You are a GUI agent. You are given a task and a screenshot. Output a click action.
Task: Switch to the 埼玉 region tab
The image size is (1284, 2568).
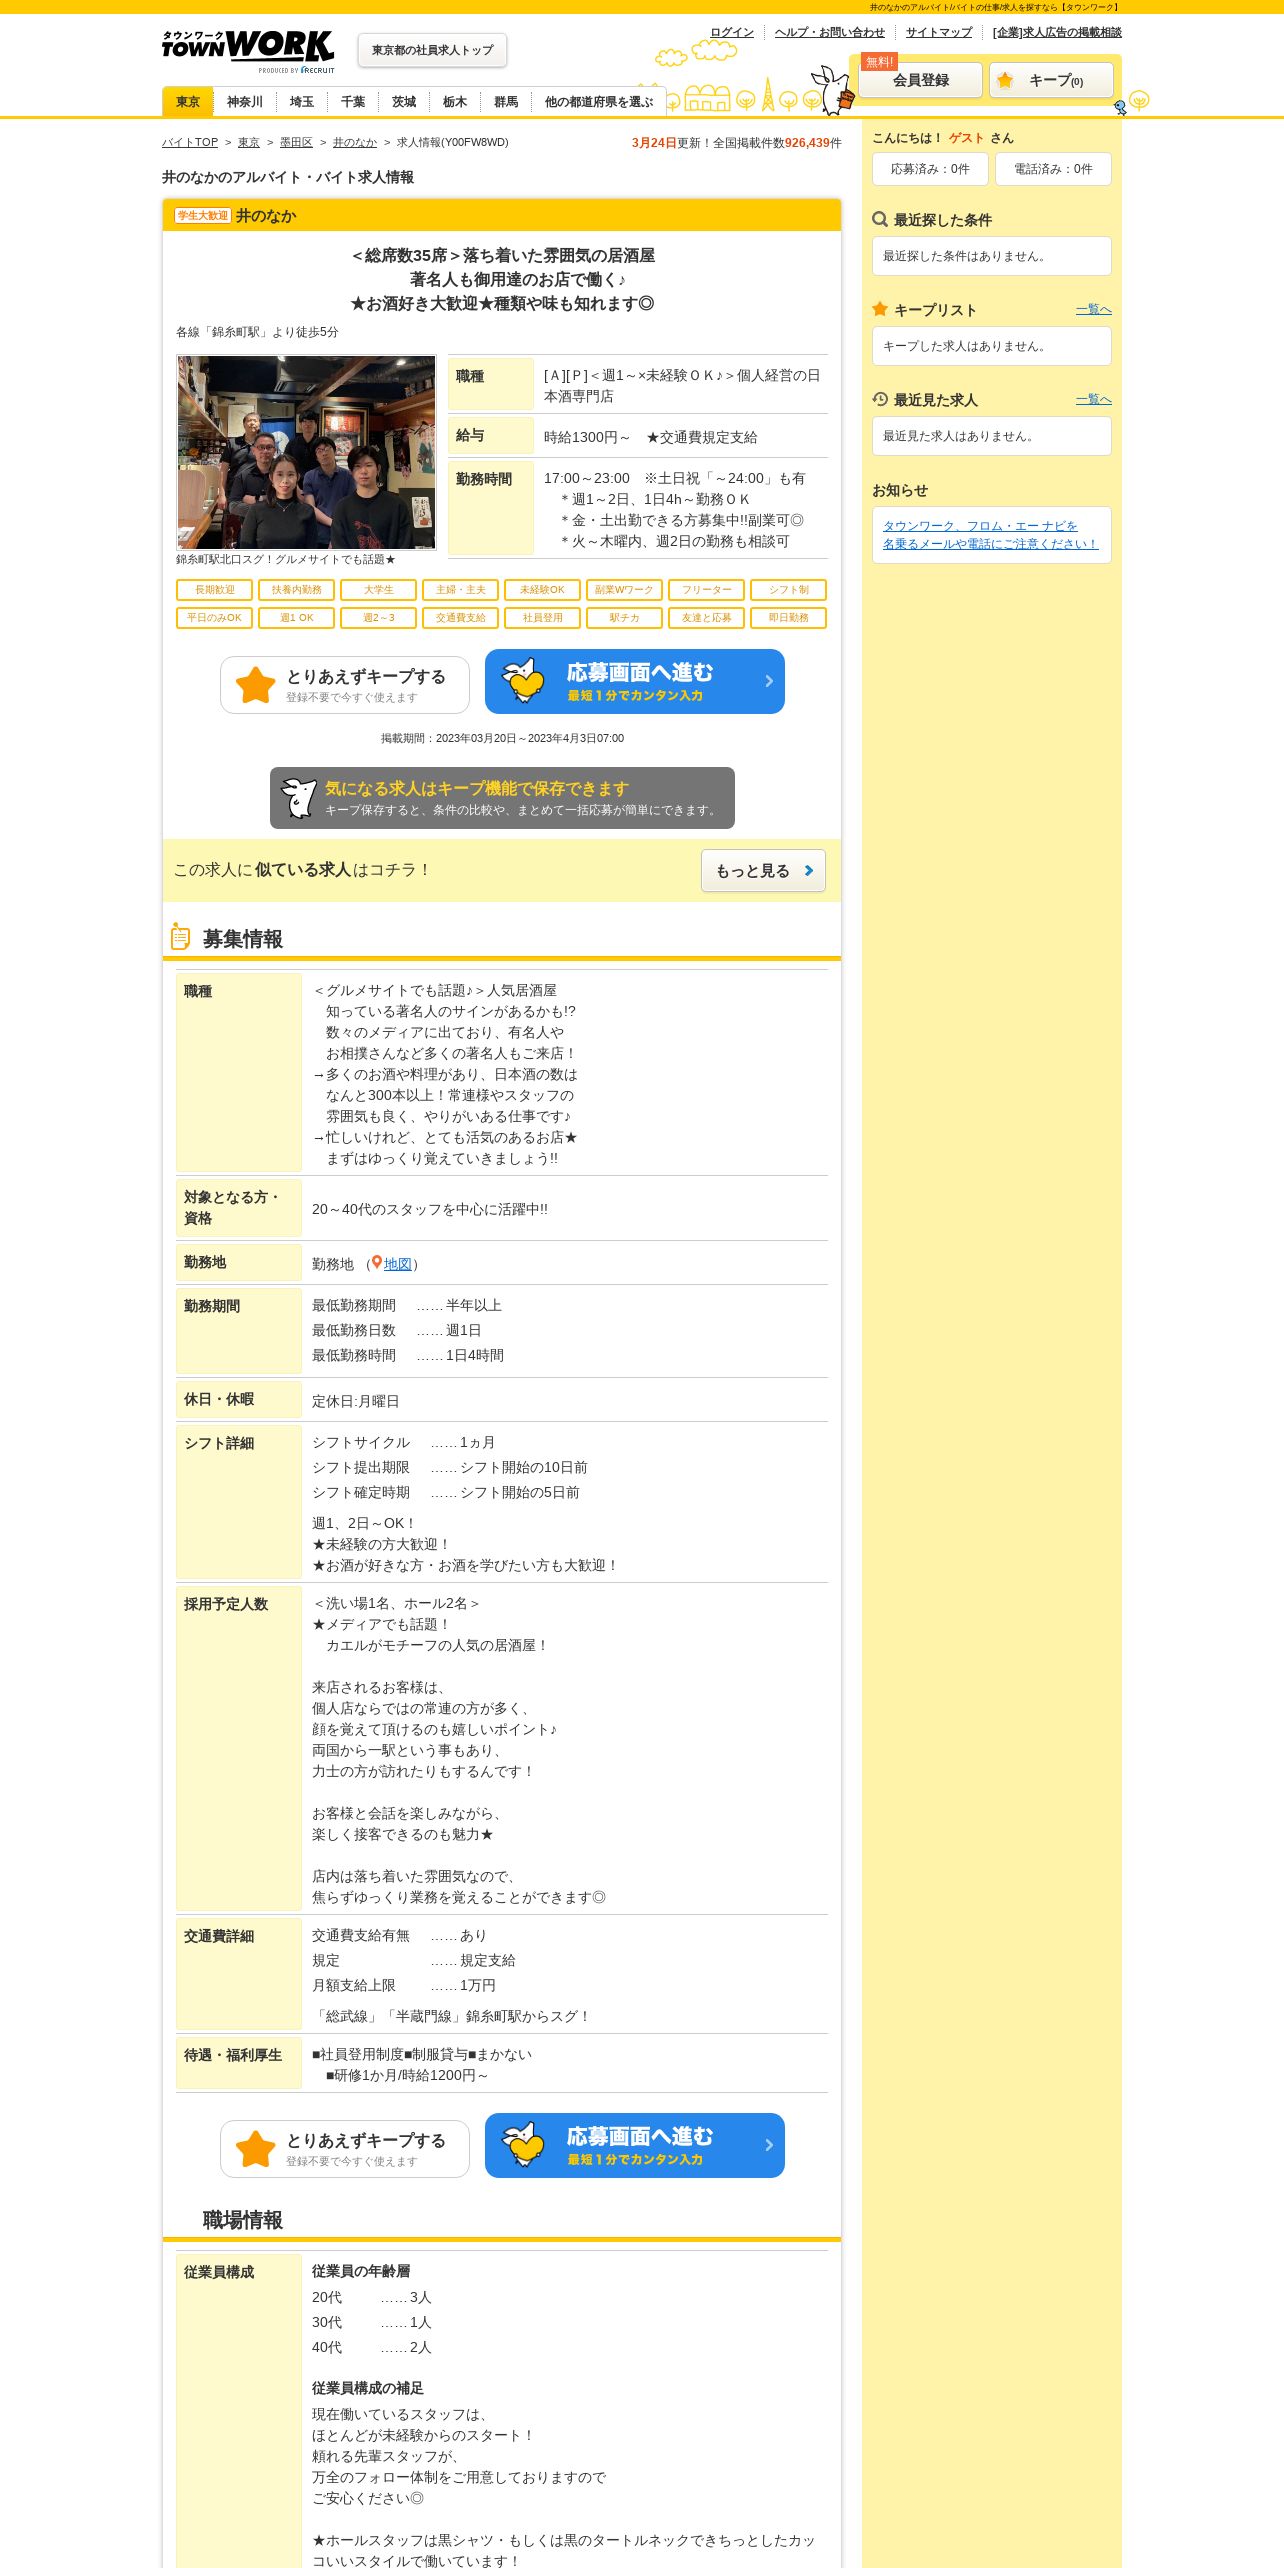(x=302, y=102)
